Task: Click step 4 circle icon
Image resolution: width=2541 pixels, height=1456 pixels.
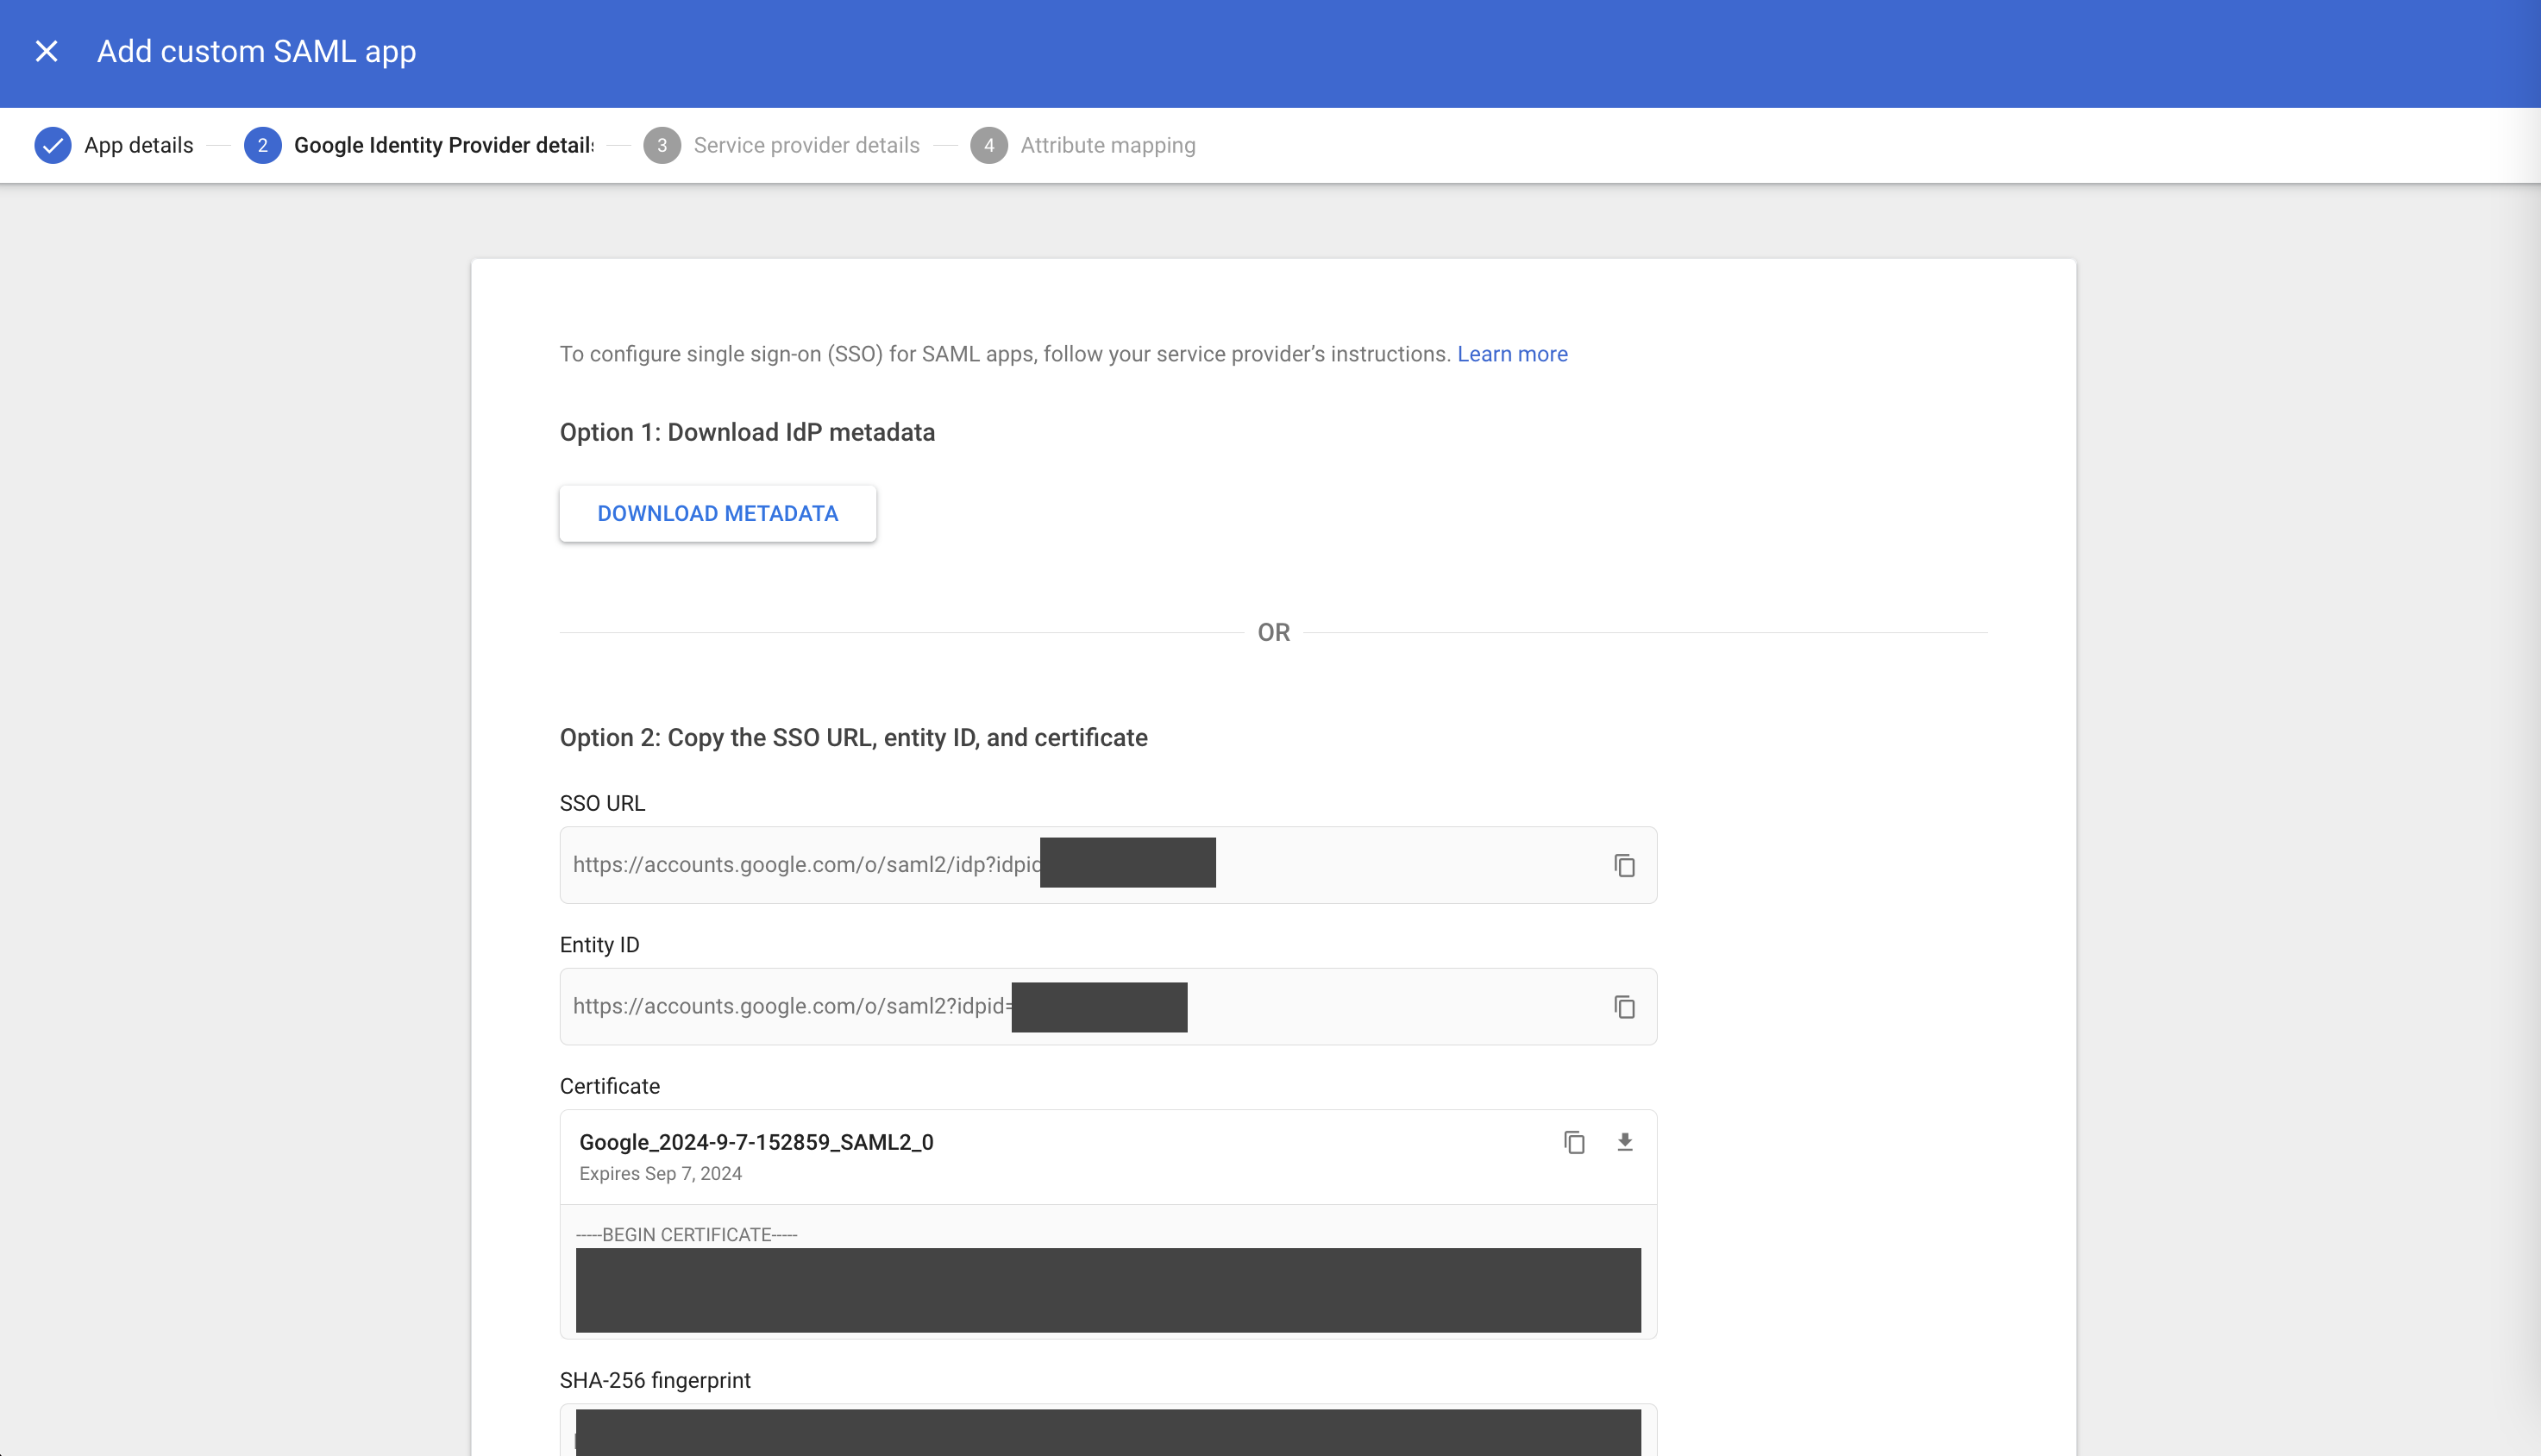Action: point(988,145)
